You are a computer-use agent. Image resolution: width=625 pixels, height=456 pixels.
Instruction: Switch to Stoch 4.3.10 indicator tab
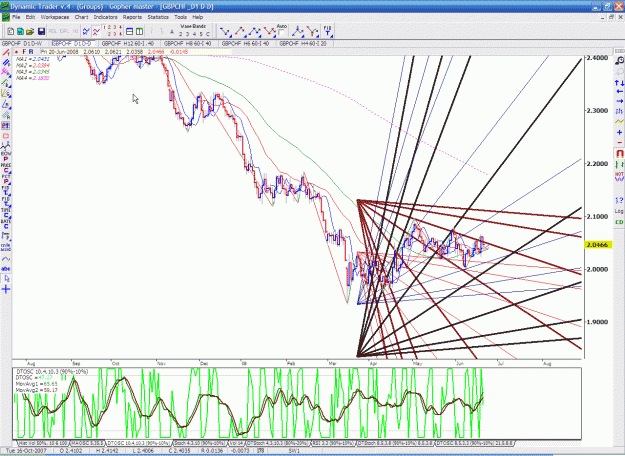point(200,443)
